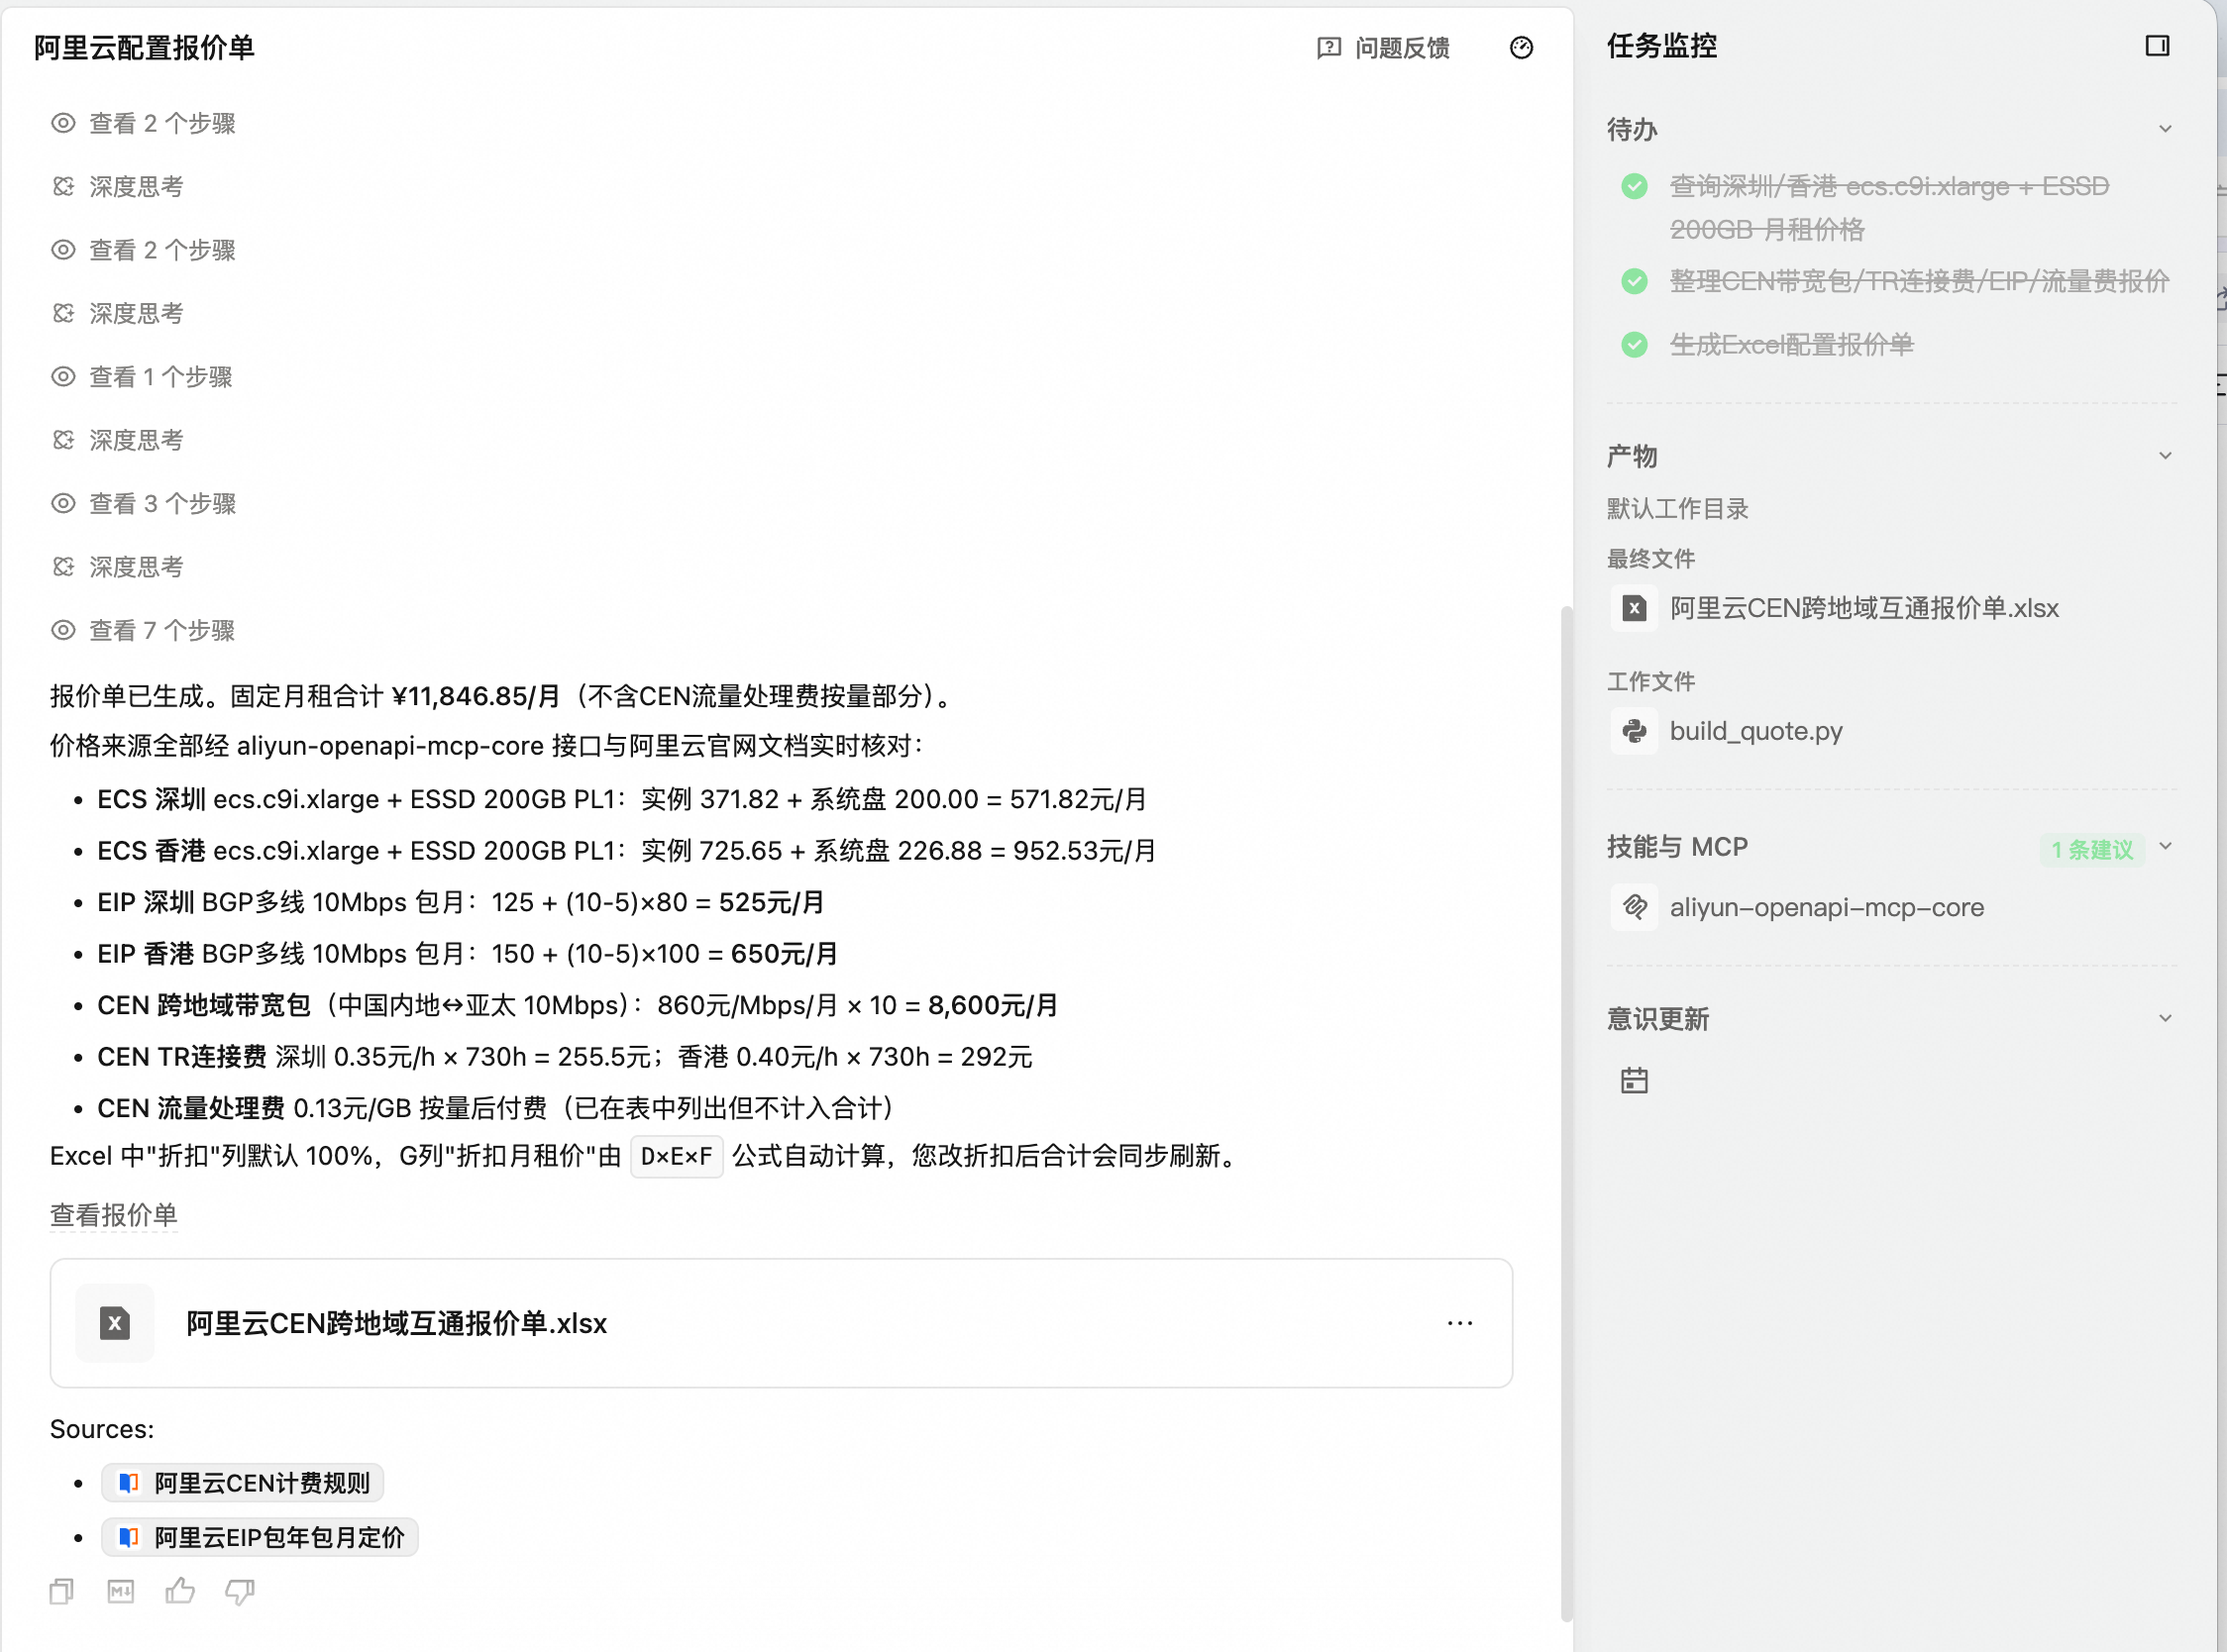Click Excel icon beside final file in 产物
Viewport: 2227px width, 1652px height.
pyautogui.click(x=1634, y=608)
